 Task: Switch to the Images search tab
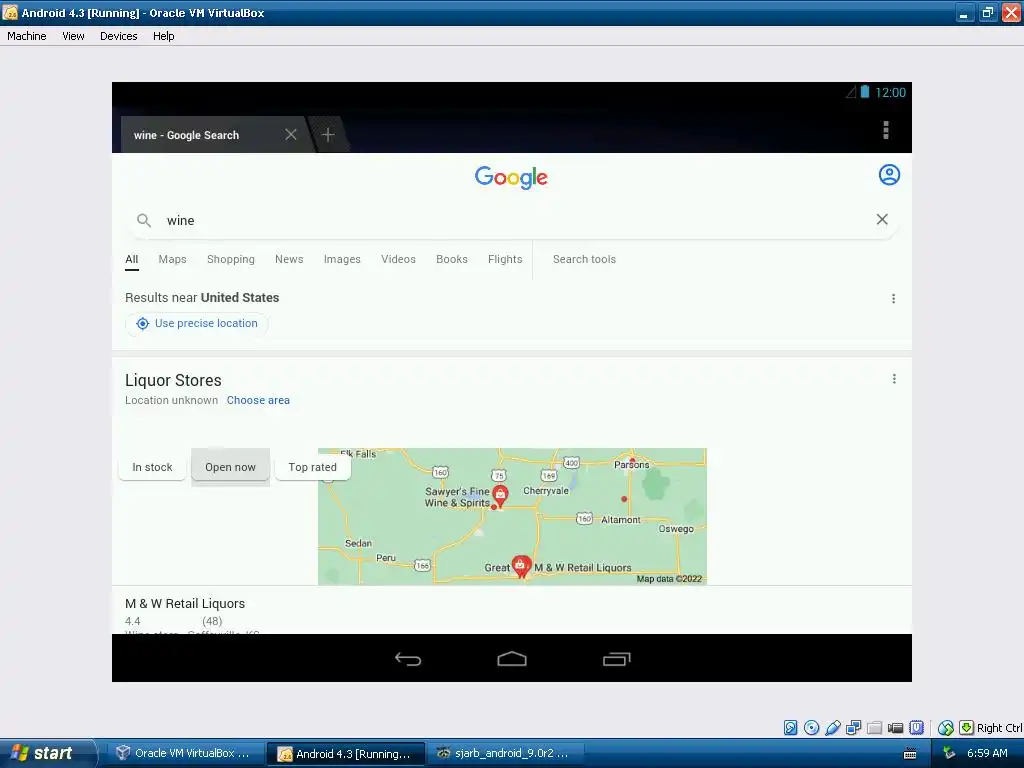[x=342, y=259]
